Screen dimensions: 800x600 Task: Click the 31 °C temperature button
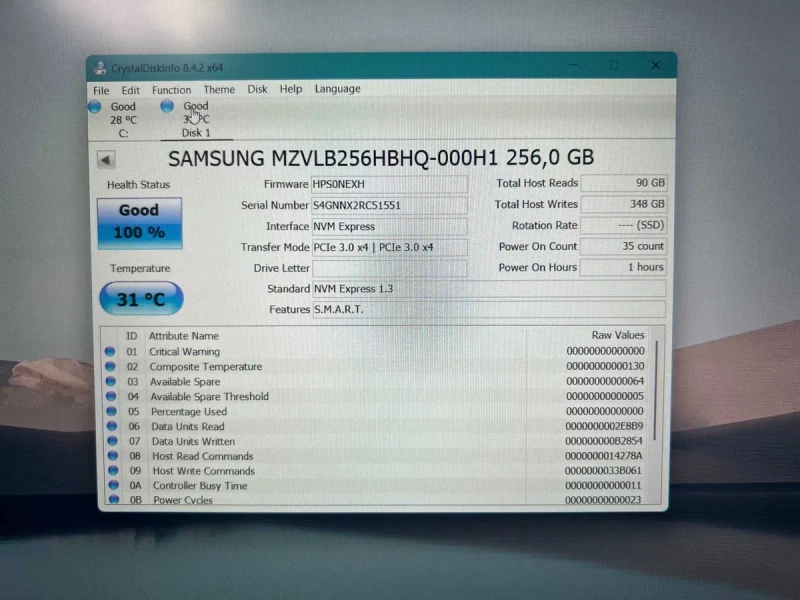click(141, 298)
